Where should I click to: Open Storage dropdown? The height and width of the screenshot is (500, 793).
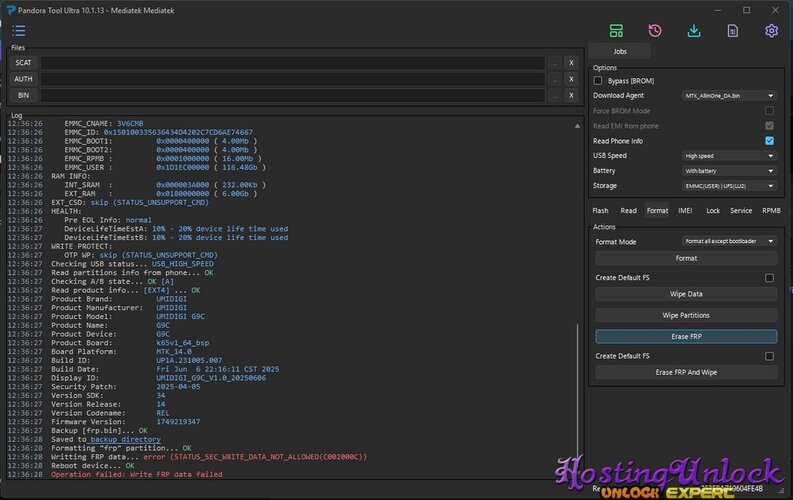click(x=729, y=186)
